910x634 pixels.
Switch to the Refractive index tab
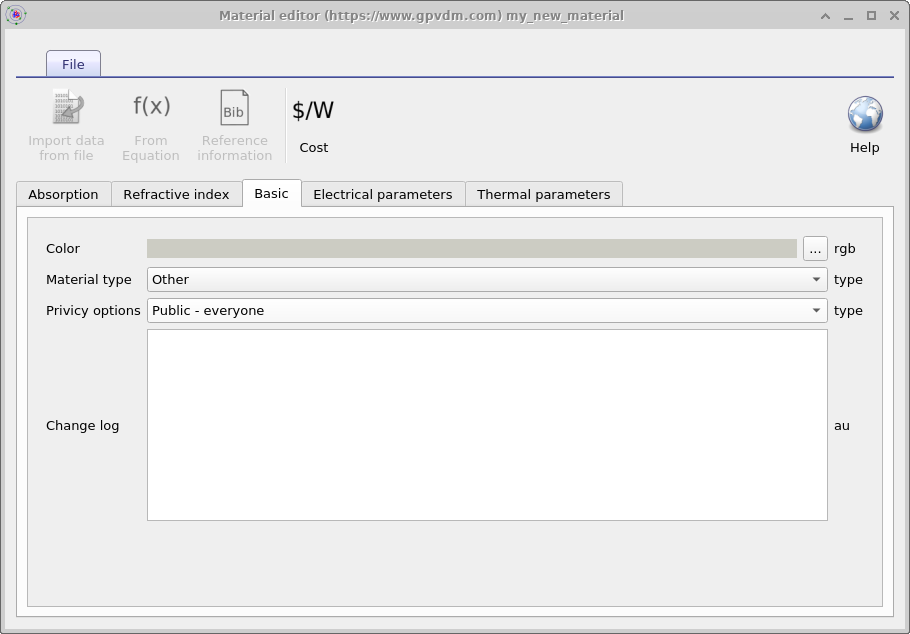(176, 194)
